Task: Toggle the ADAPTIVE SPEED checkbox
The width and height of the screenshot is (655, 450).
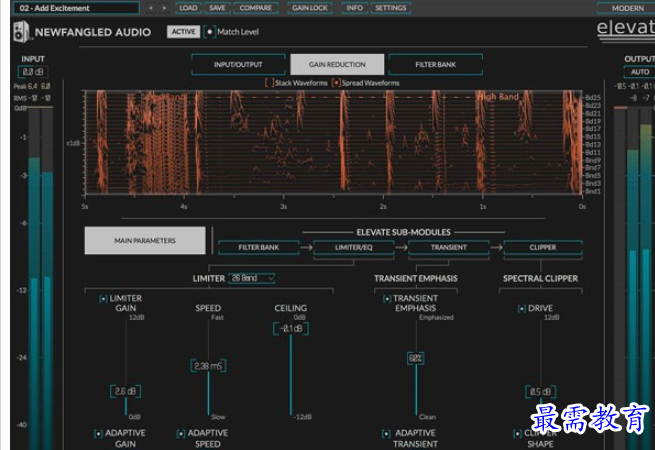Action: (x=181, y=434)
